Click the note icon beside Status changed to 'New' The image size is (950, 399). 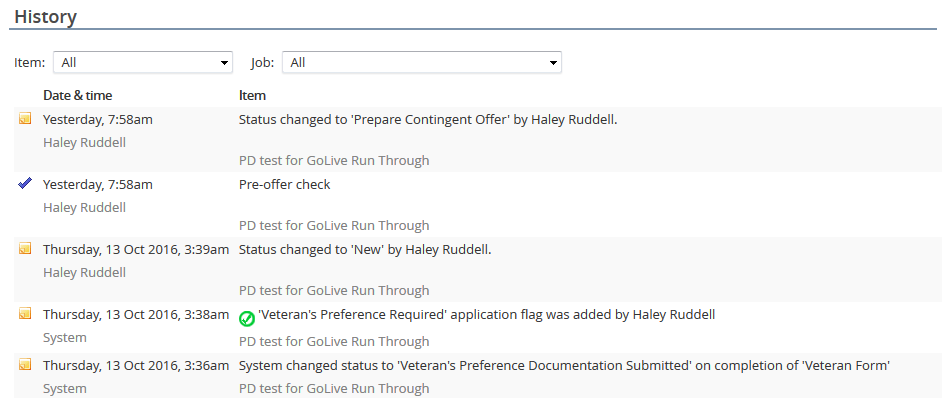(25, 248)
